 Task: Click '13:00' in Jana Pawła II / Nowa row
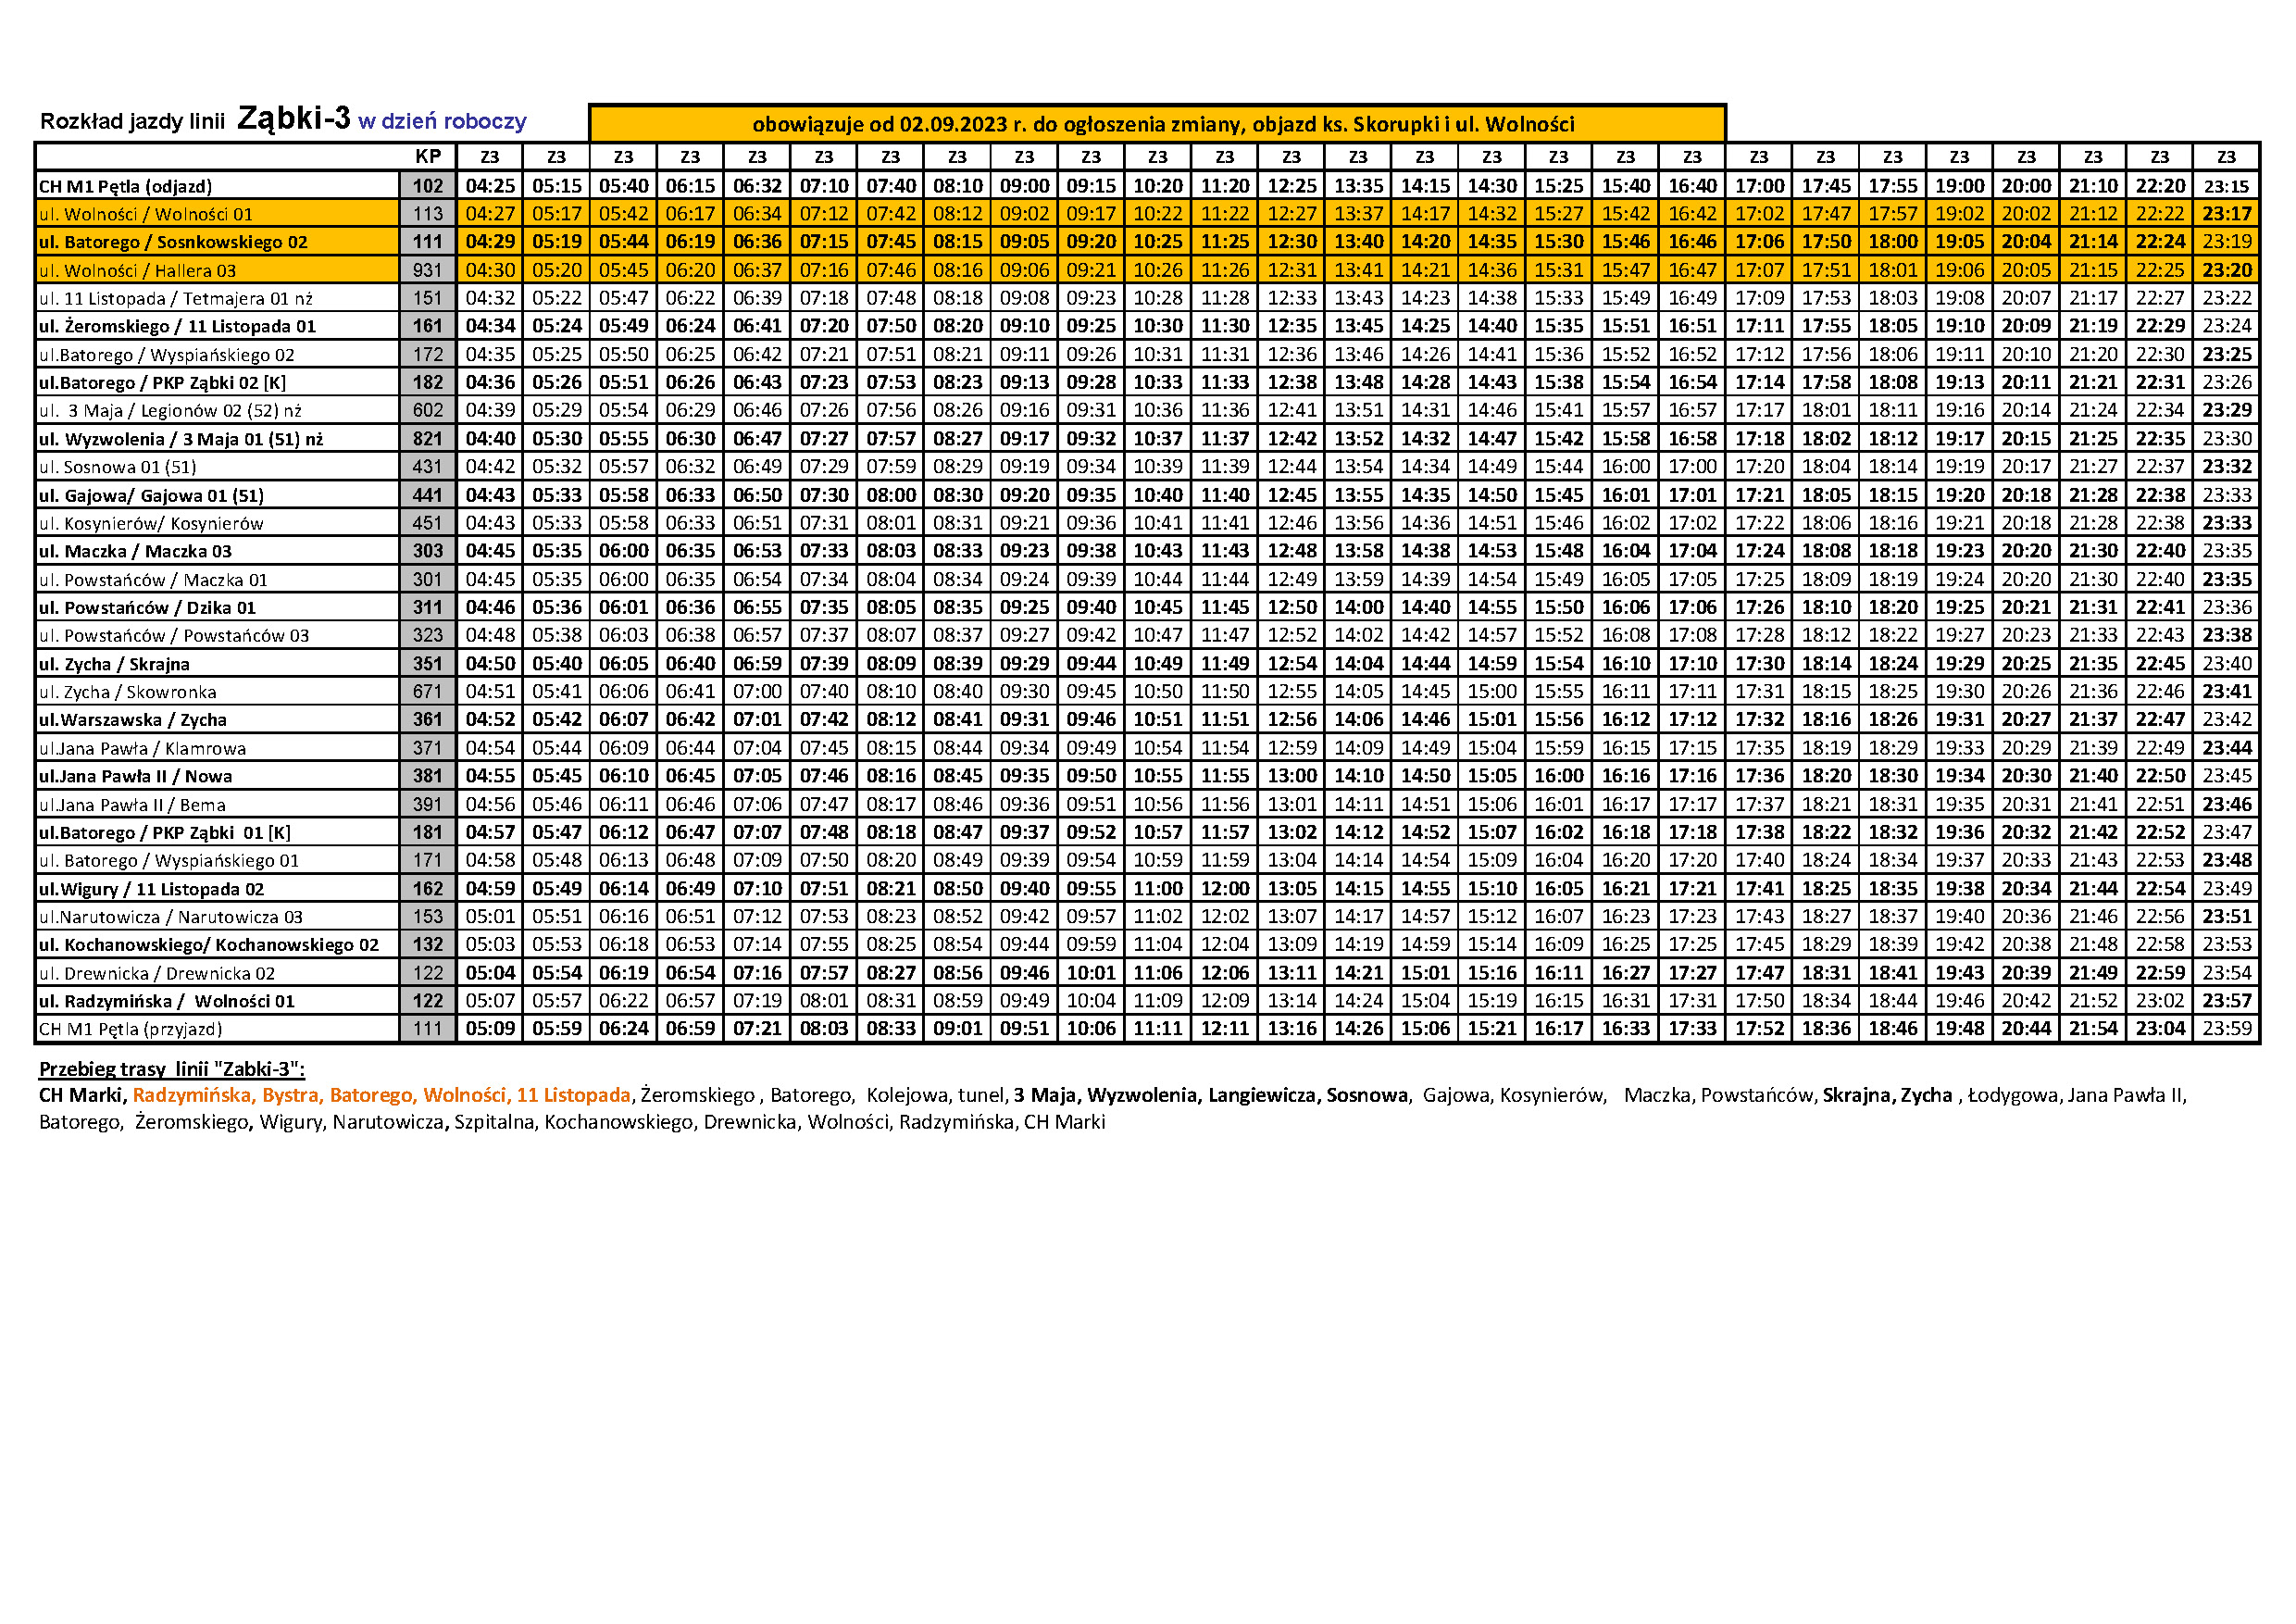(1291, 776)
